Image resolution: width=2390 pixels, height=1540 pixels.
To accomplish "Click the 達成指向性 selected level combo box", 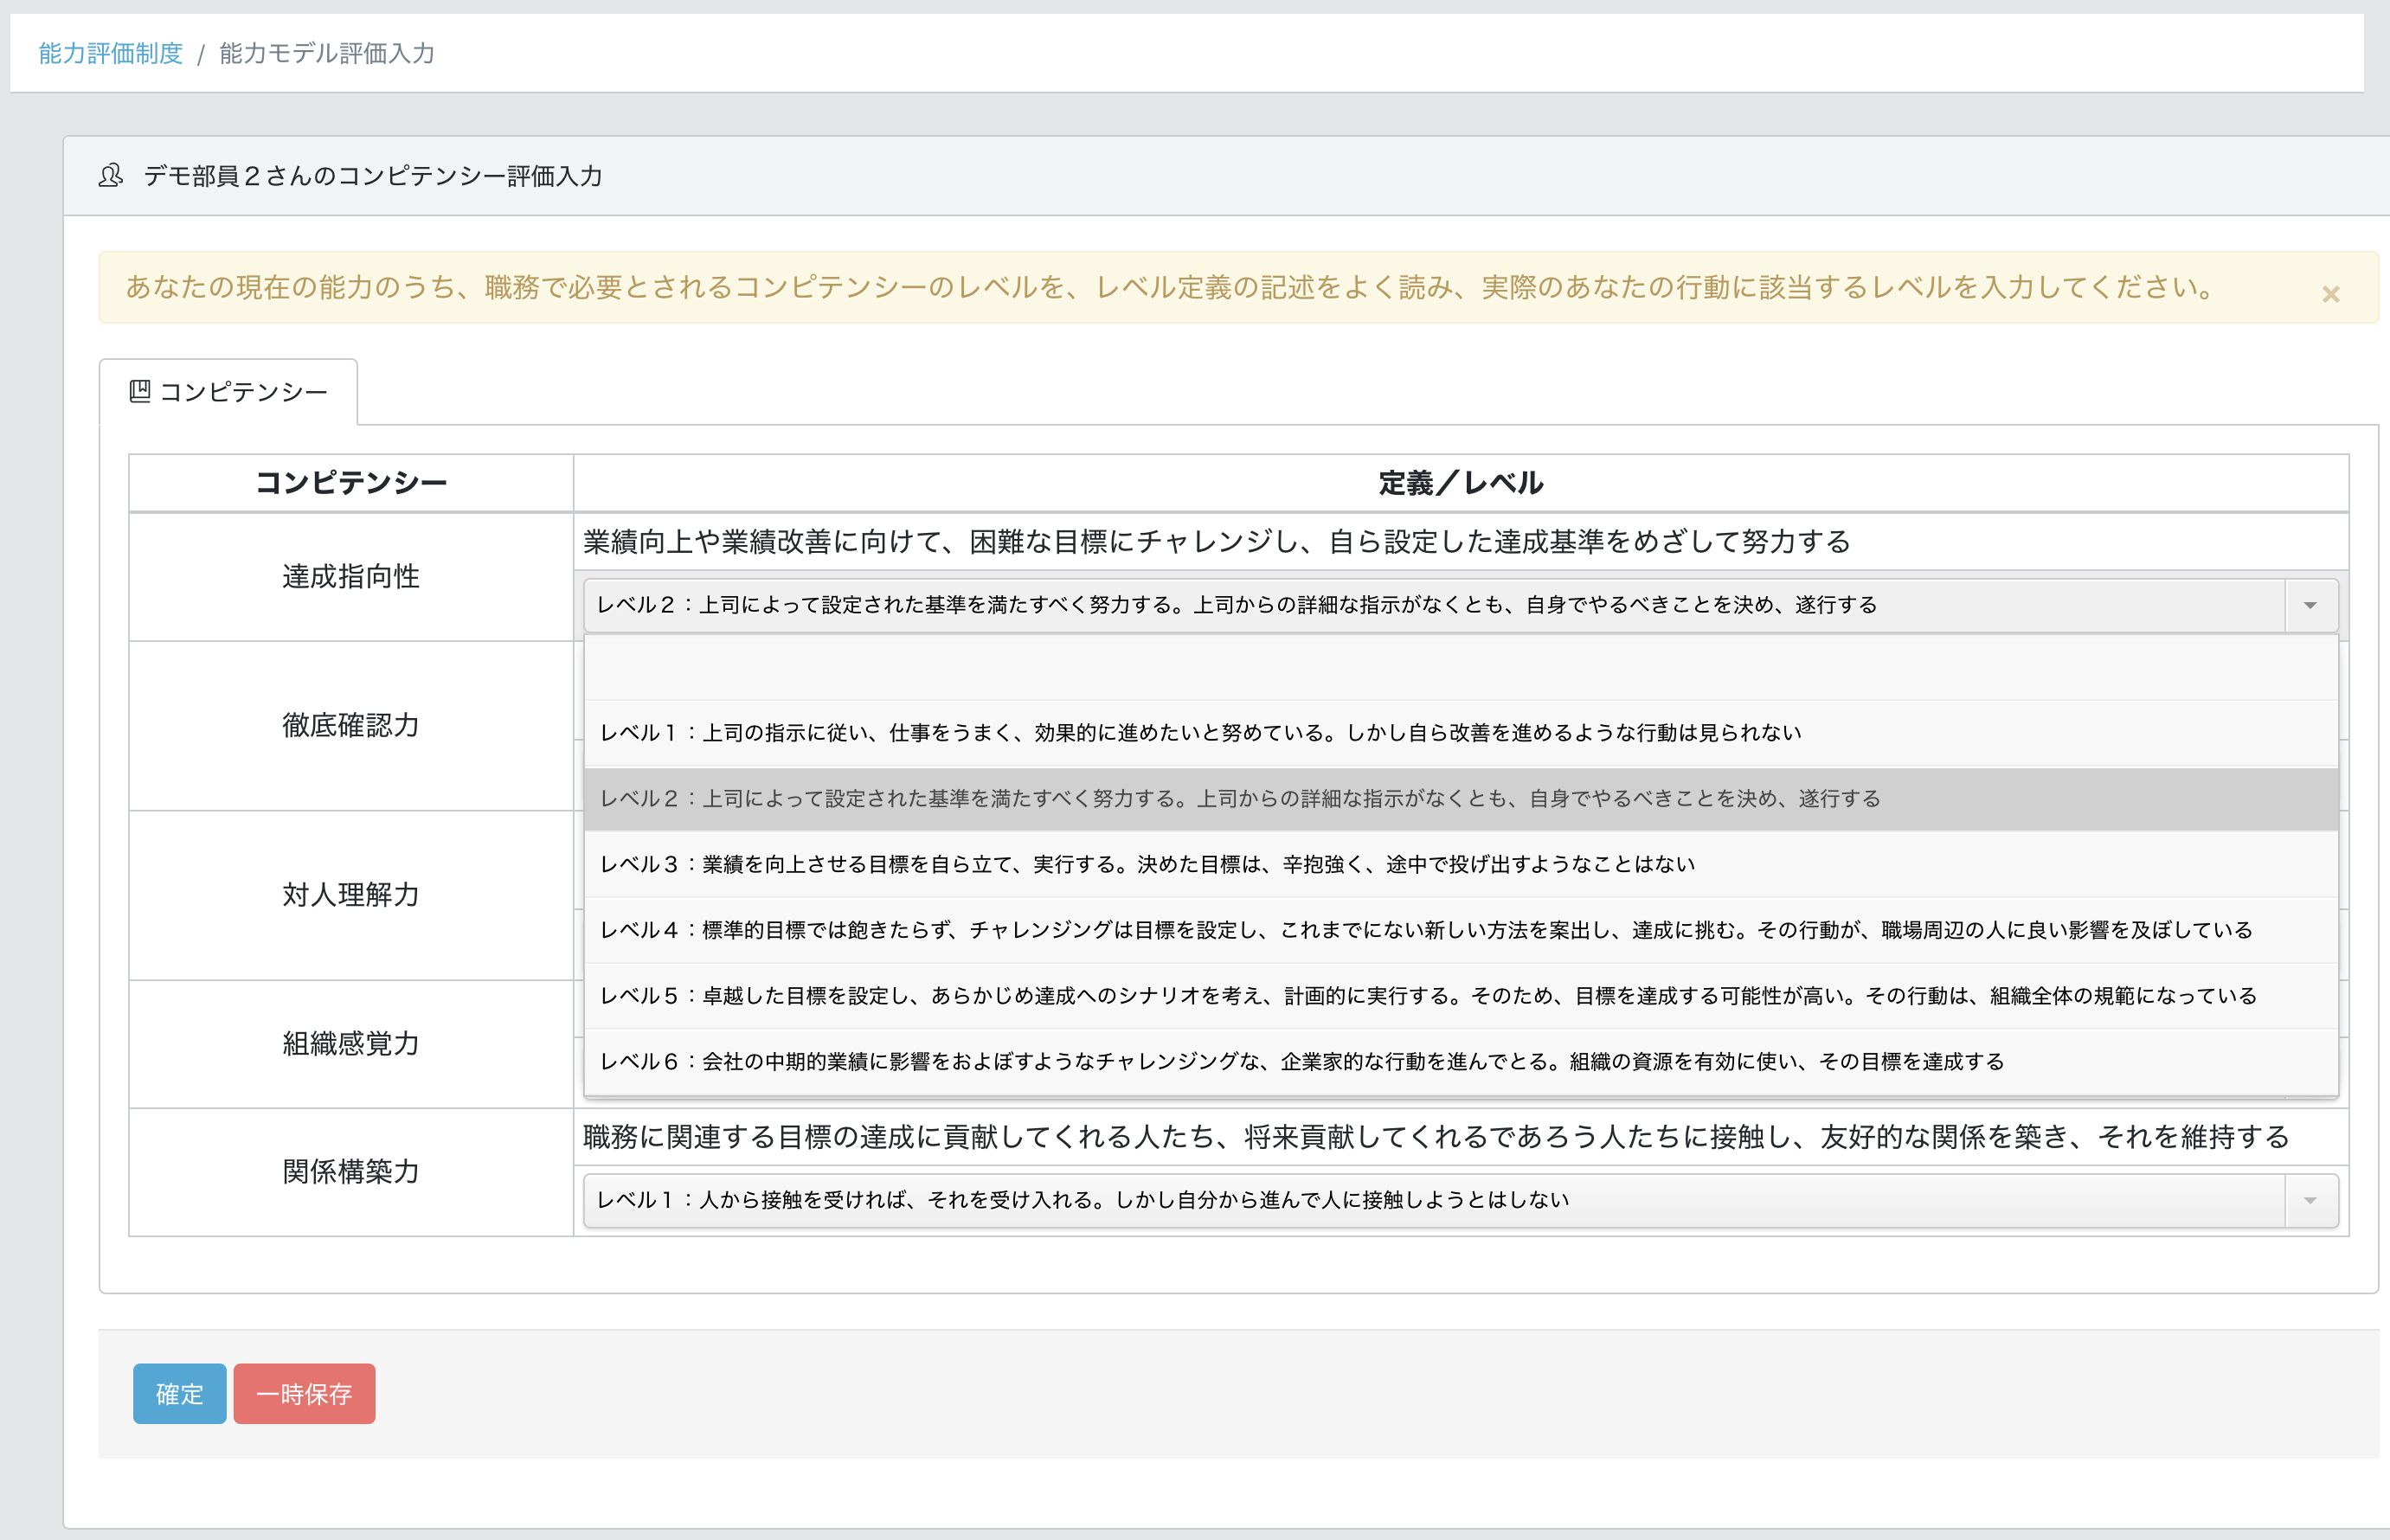I will coord(1460,605).
